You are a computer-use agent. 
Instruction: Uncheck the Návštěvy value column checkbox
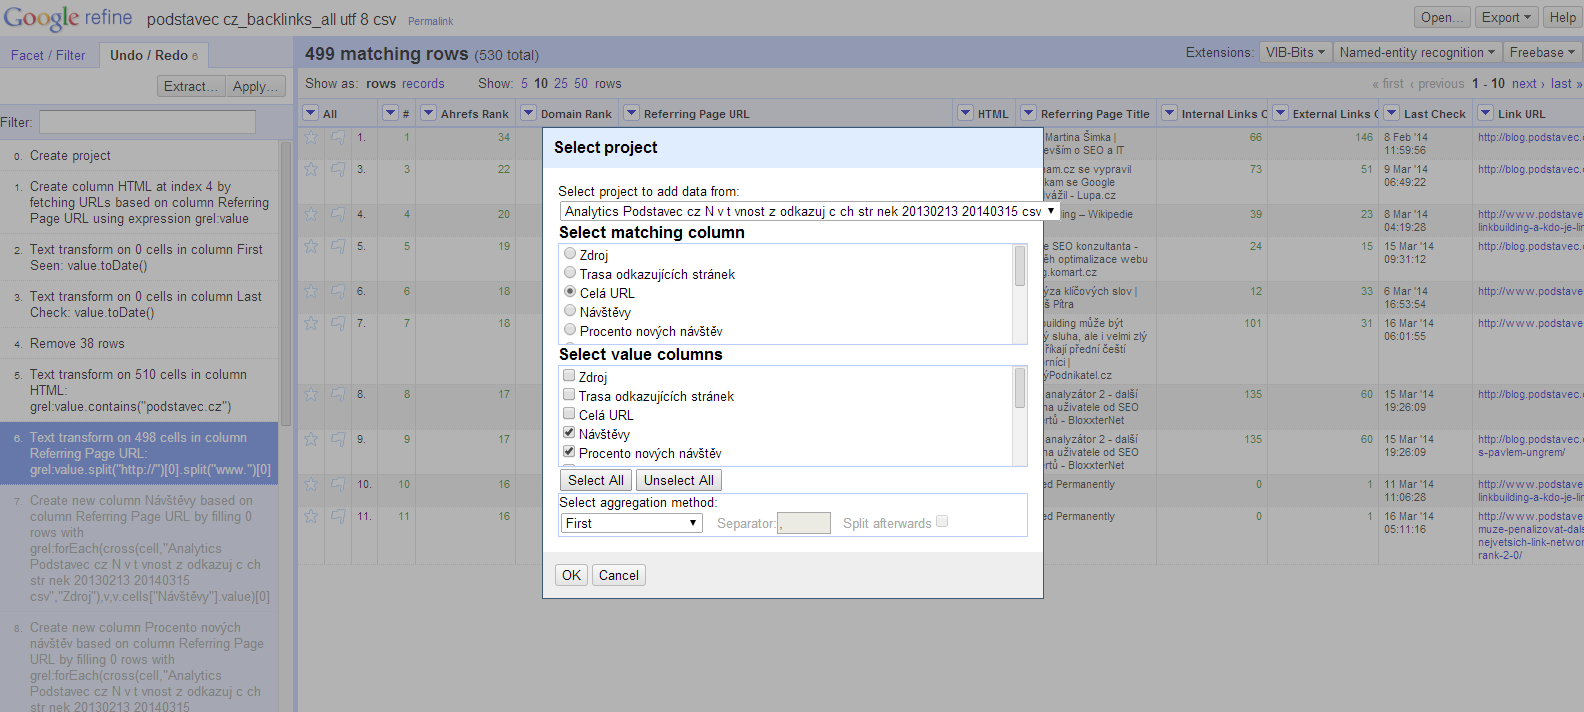(x=569, y=433)
